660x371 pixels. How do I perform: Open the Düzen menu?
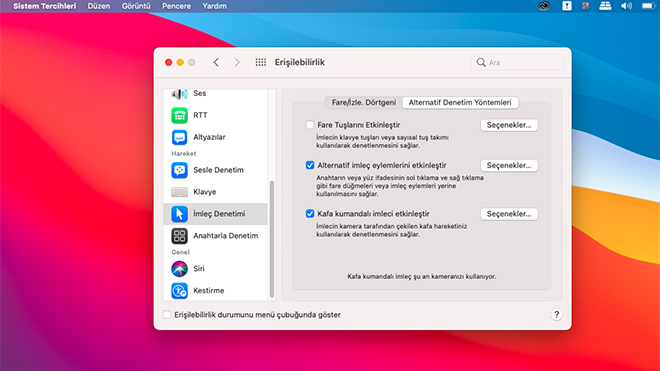pyautogui.click(x=98, y=6)
